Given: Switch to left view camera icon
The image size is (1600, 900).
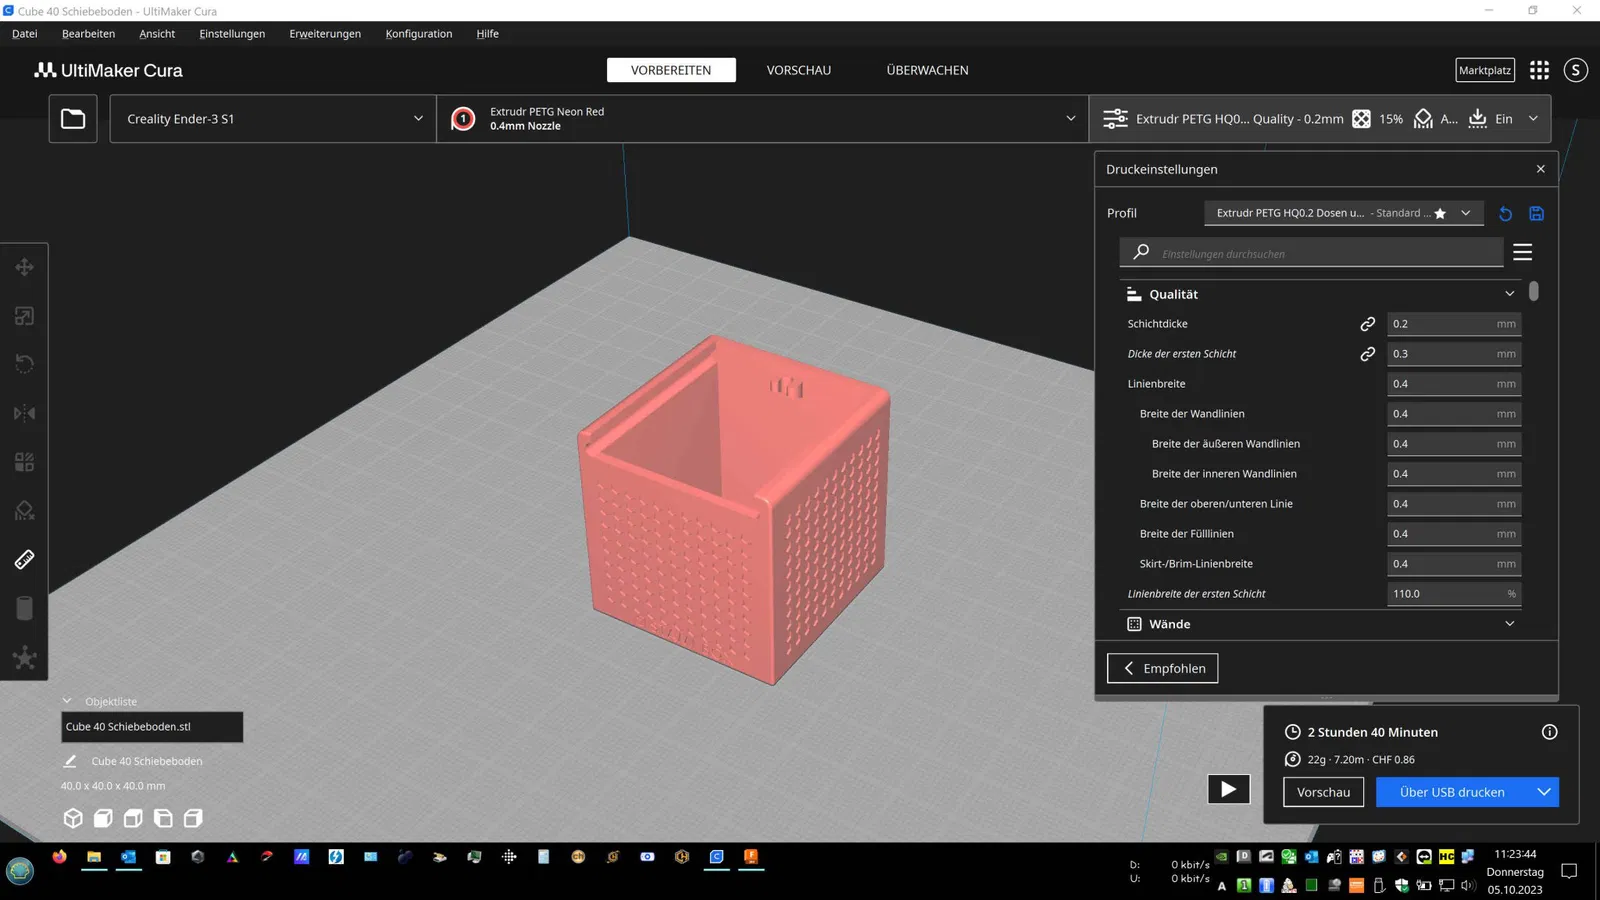Looking at the screenshot, I should 163,818.
